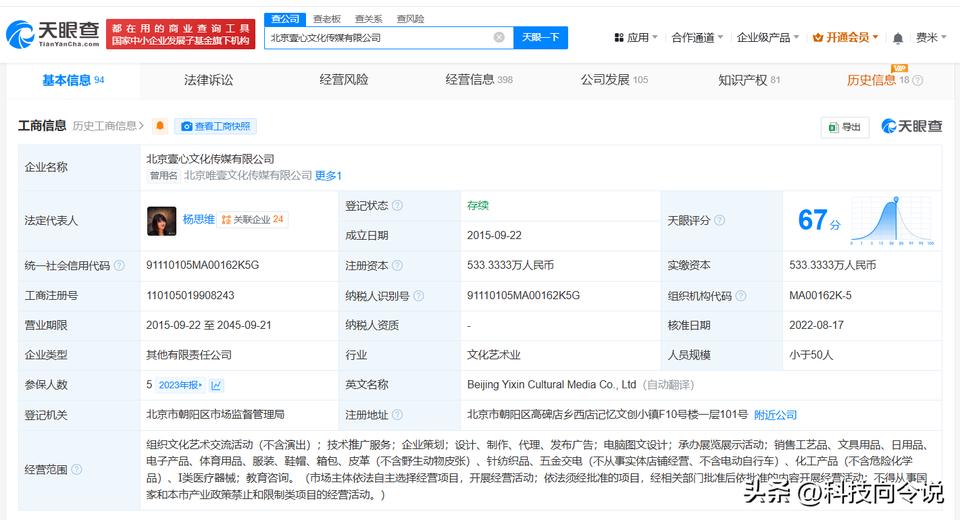Click help icon beside 注册资本
This screenshot has width=960, height=520.
[397, 265]
